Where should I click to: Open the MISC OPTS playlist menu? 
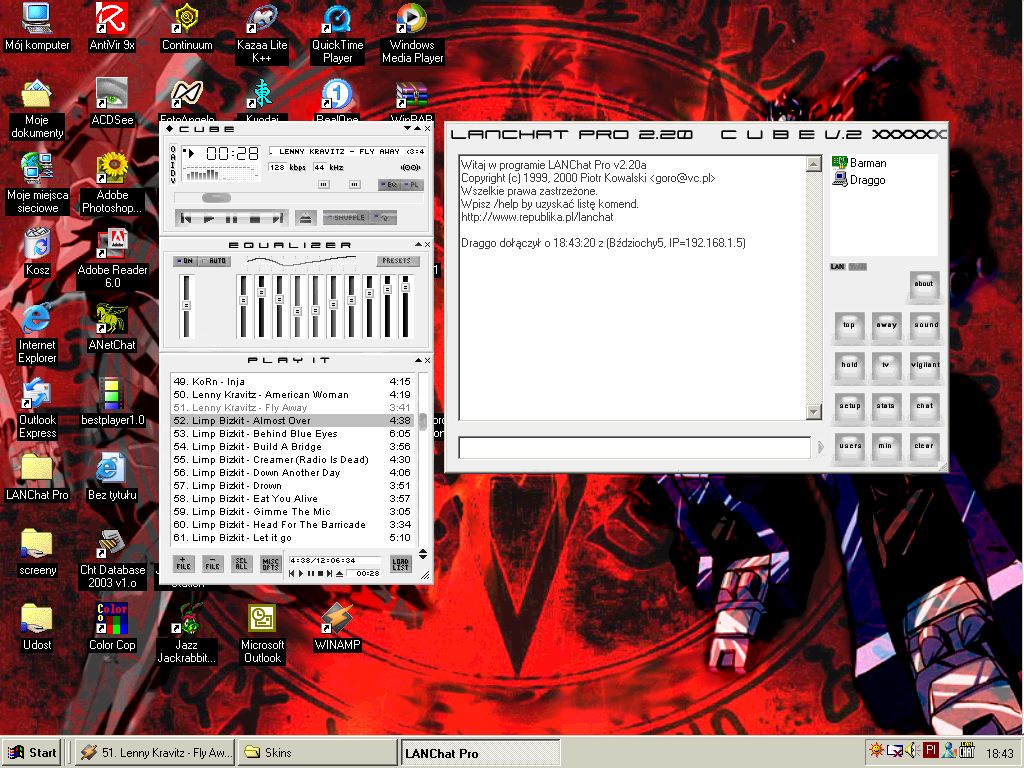coord(271,564)
